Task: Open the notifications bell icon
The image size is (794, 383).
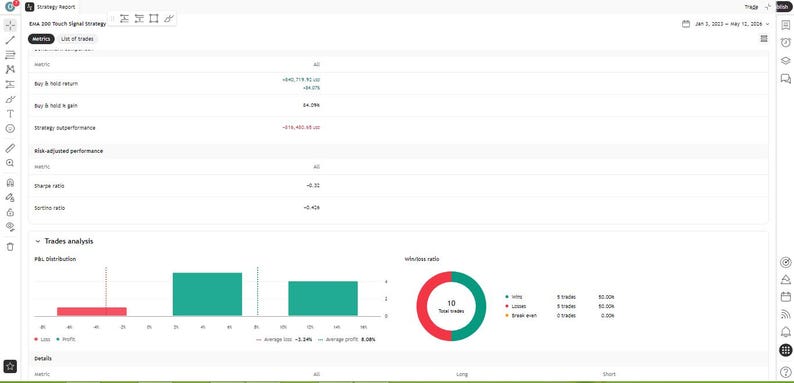Action: coord(785,332)
